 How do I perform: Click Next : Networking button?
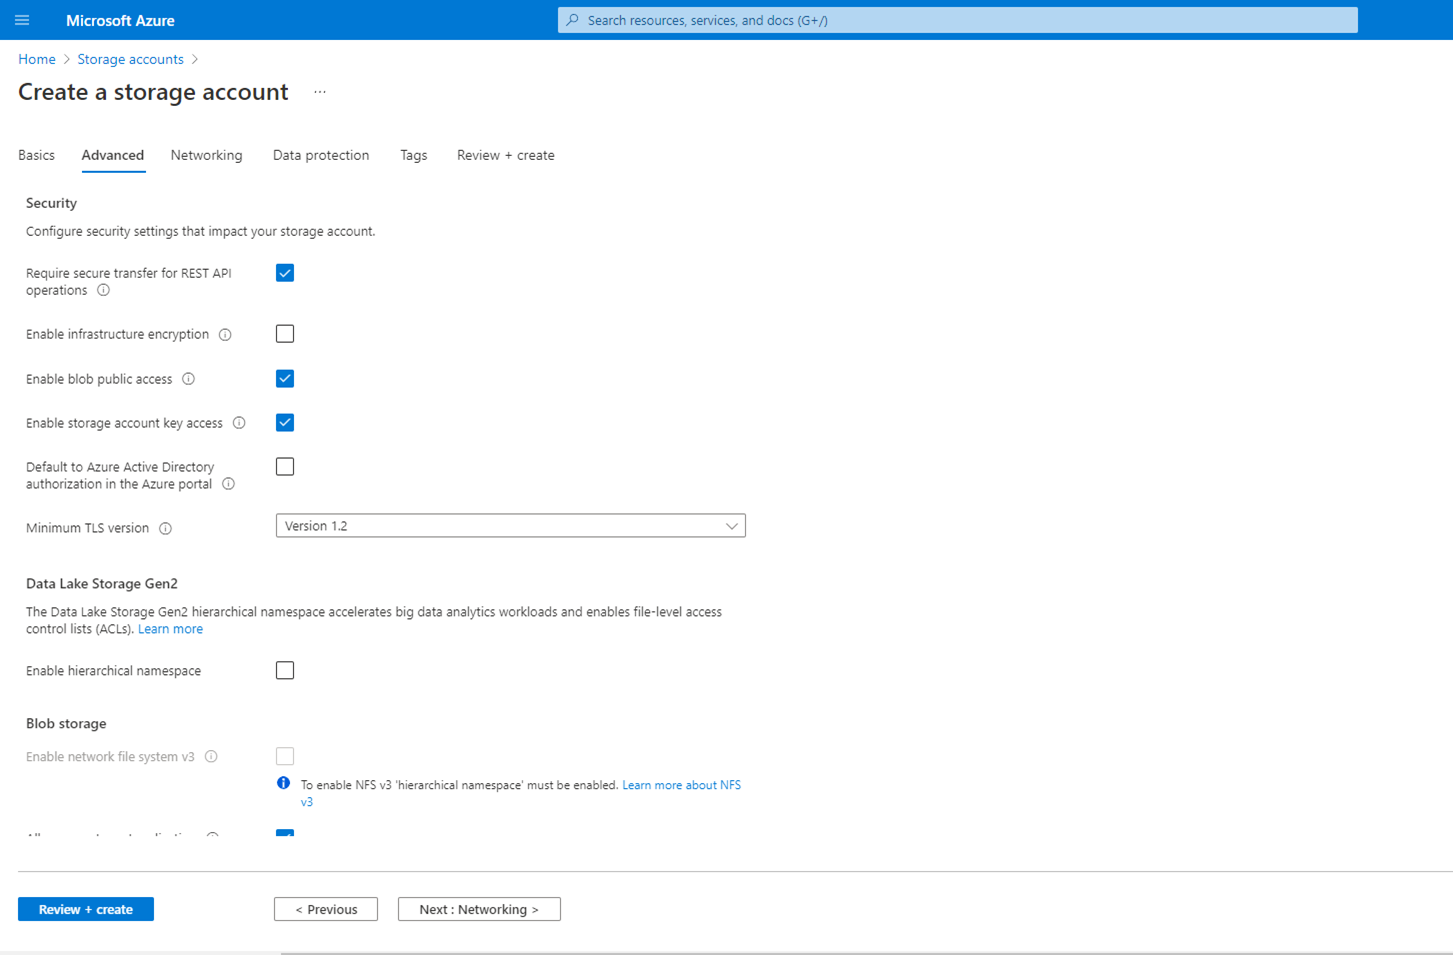coord(479,909)
